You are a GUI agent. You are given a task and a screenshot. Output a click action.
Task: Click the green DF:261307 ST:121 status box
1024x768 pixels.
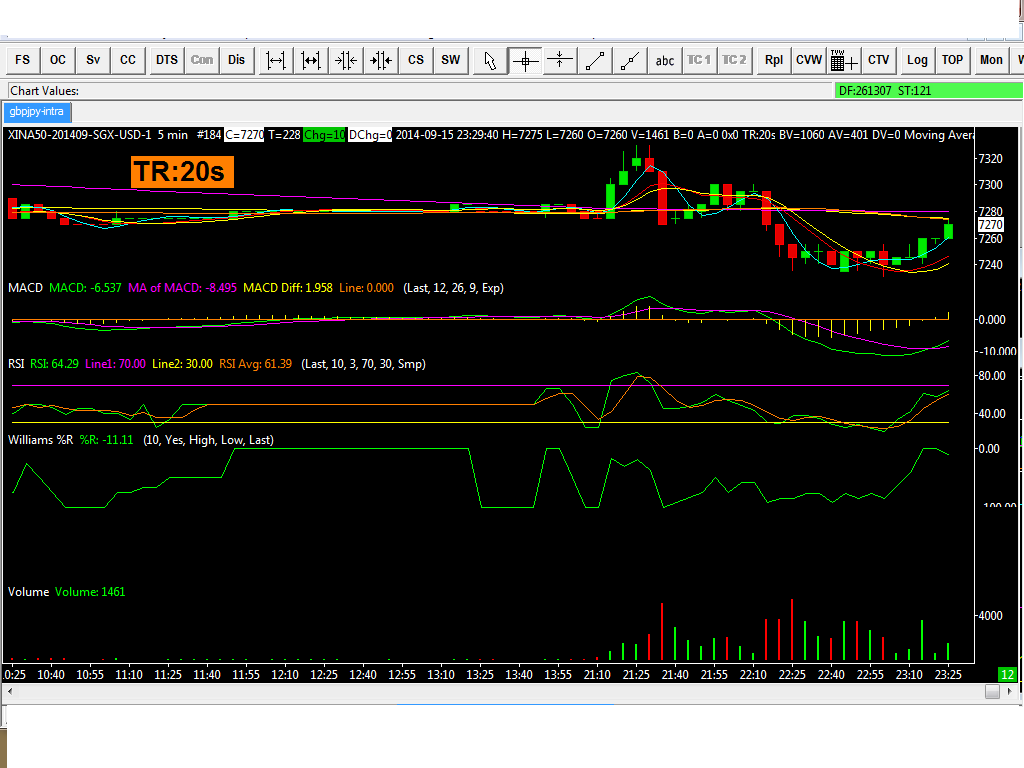pyautogui.click(x=929, y=91)
